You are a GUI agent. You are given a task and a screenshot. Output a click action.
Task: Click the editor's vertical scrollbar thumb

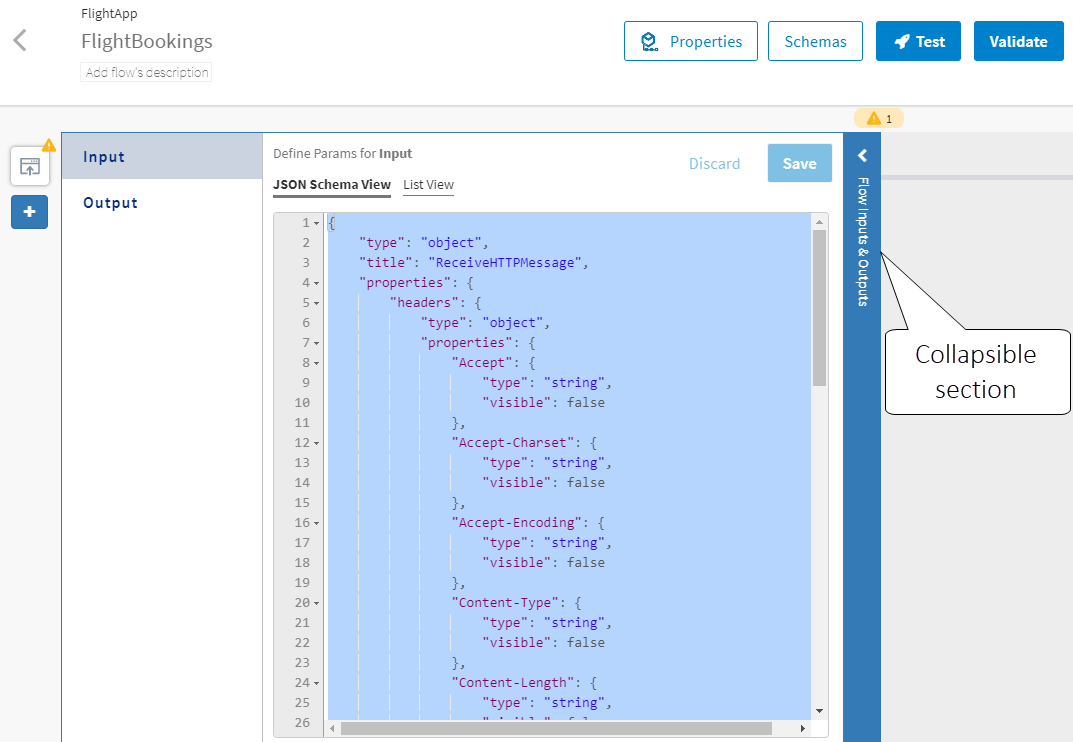[x=819, y=308]
